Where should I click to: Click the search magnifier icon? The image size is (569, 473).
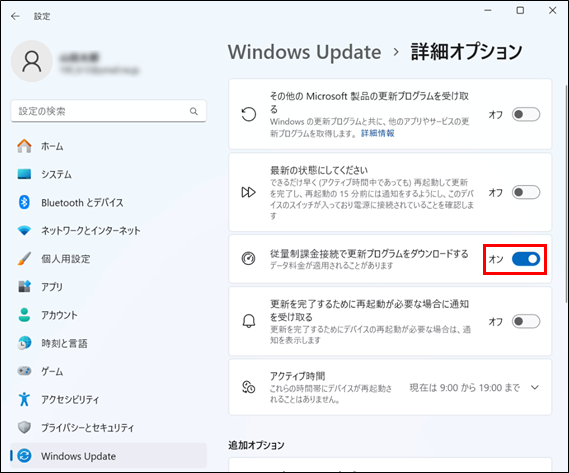coord(194,111)
